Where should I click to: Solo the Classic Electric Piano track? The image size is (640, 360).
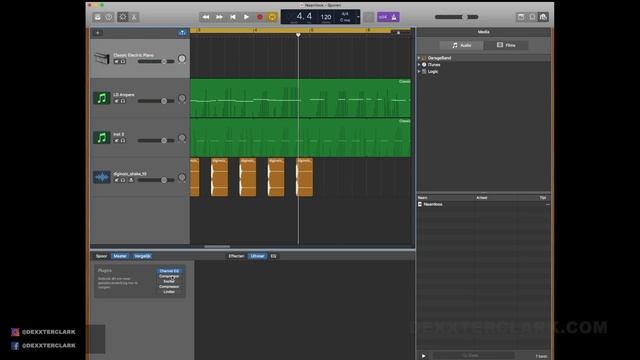point(123,62)
